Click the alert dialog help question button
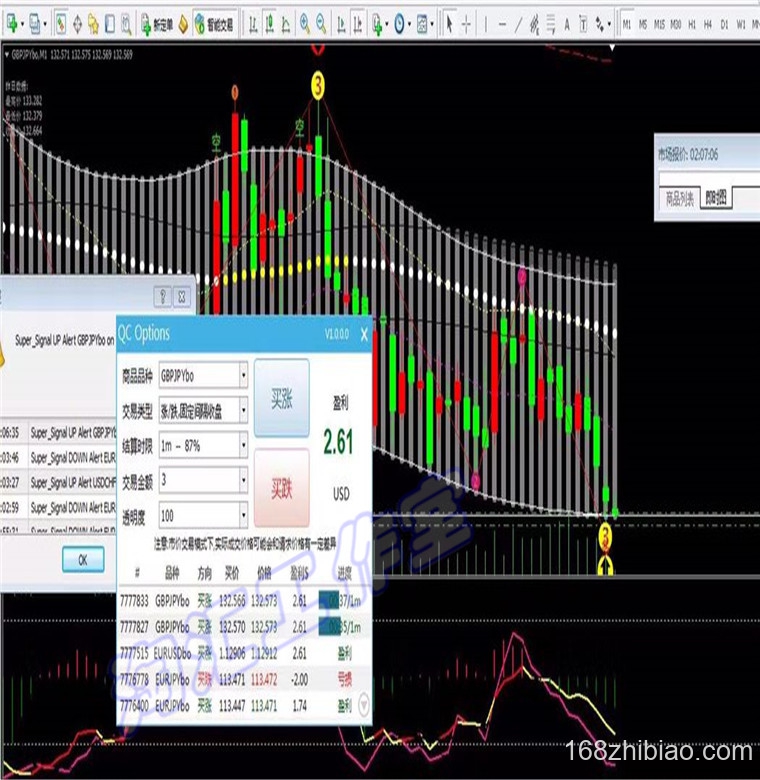Viewport: 760px width, 780px height. [x=163, y=296]
